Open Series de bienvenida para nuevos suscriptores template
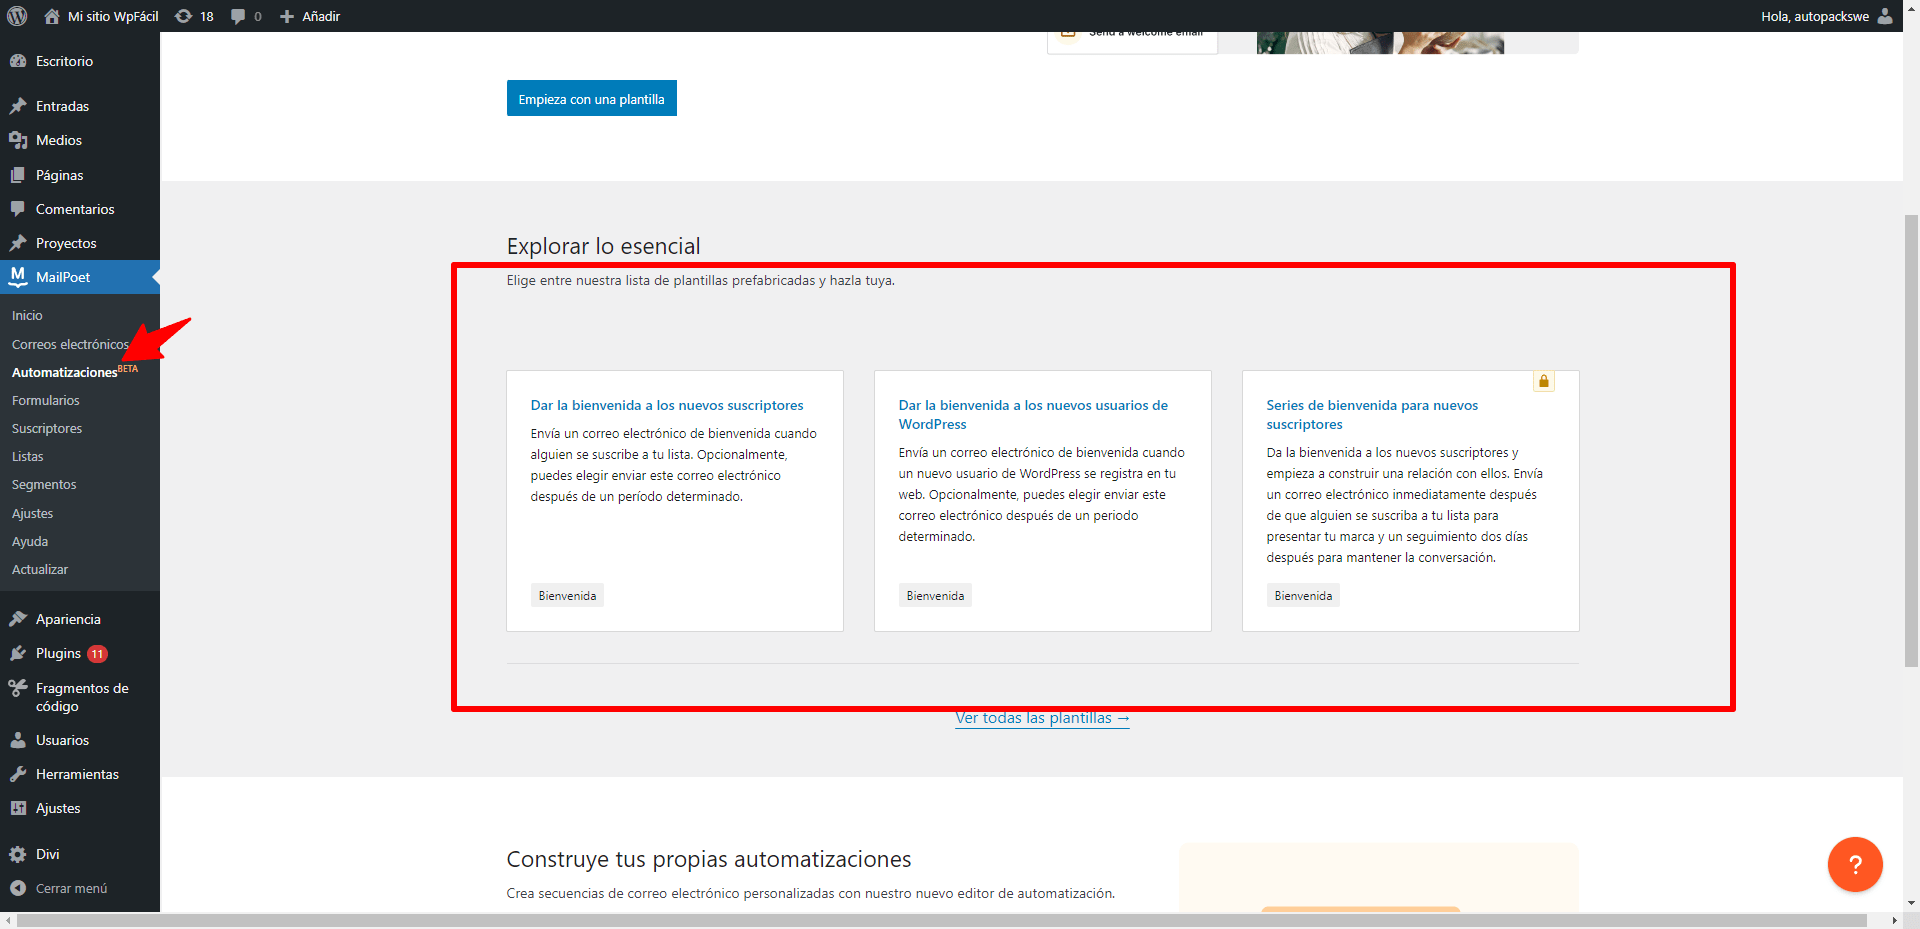 [1372, 414]
